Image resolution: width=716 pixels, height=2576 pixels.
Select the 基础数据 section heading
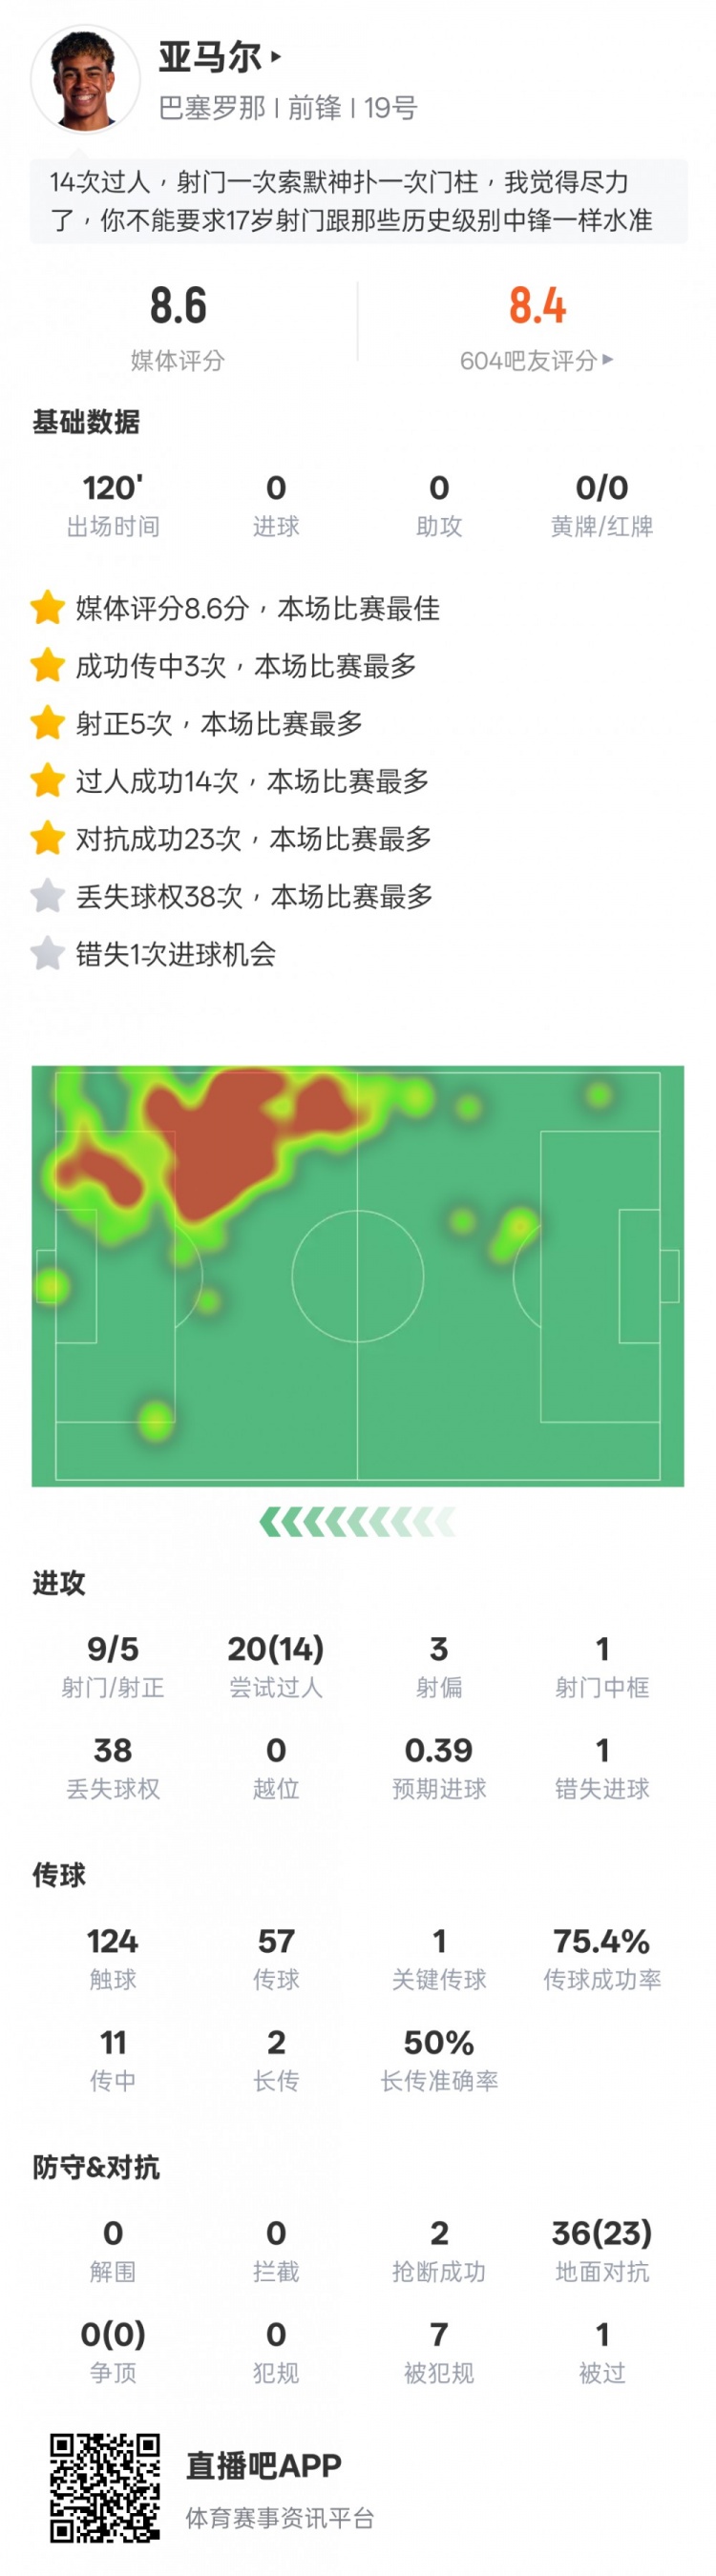coord(86,422)
